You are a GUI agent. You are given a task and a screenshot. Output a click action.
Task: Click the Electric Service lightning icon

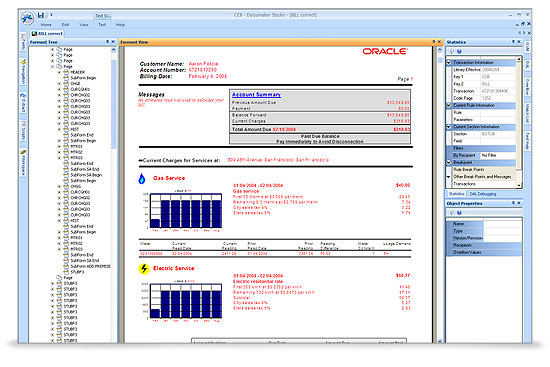click(x=143, y=268)
